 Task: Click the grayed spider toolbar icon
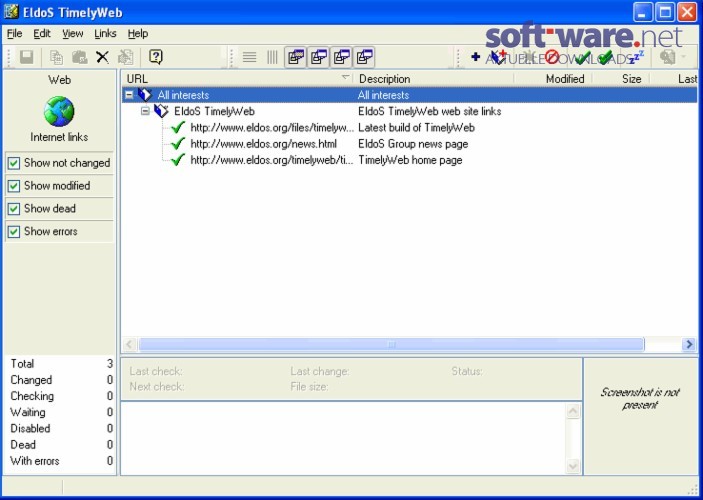[529, 57]
